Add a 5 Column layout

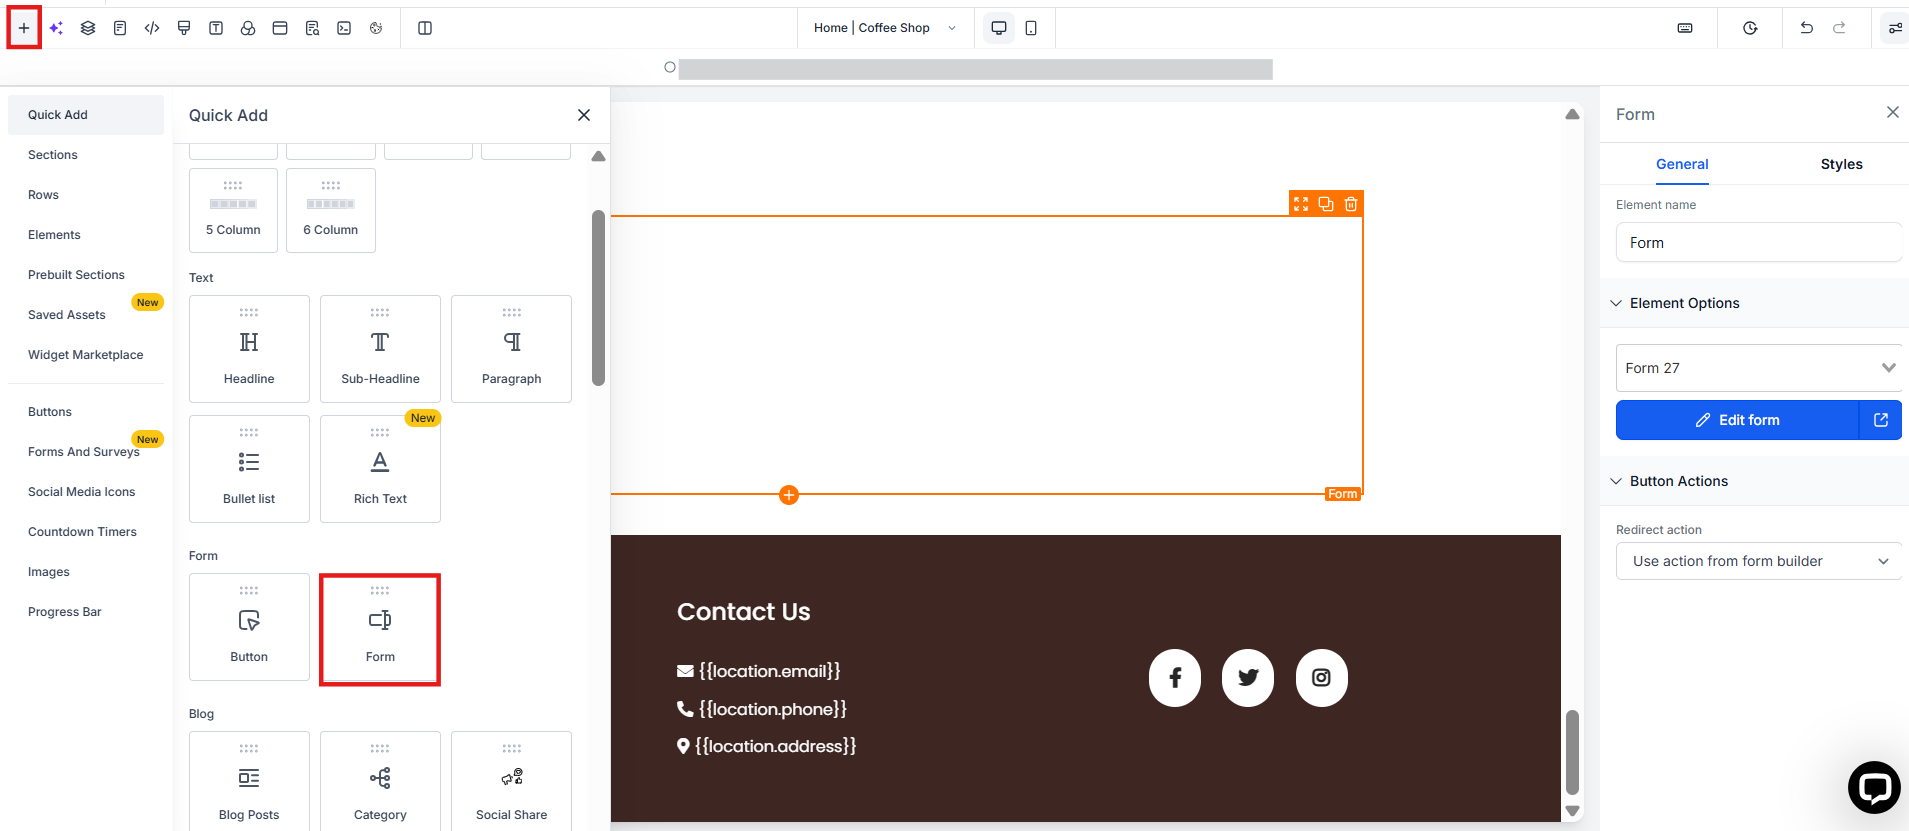pos(233,210)
